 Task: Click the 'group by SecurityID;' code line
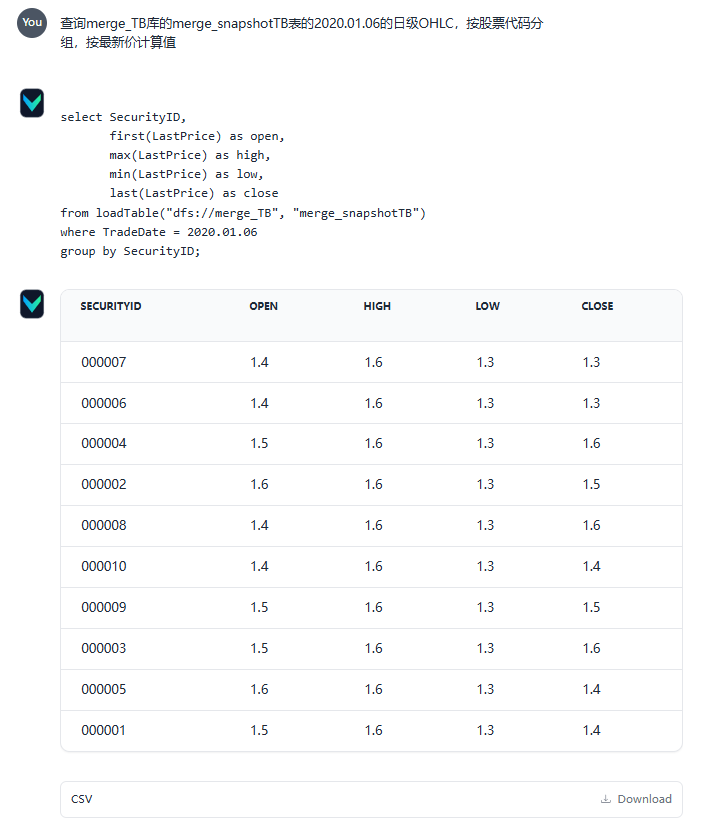pyautogui.click(x=130, y=251)
